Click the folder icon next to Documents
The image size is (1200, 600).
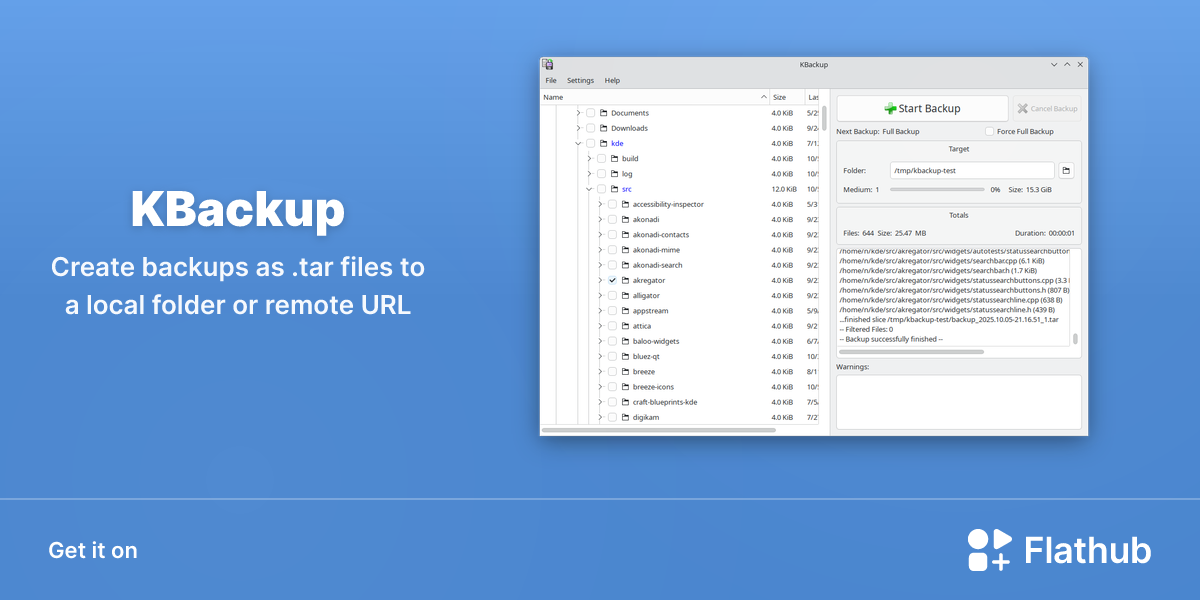tap(603, 113)
